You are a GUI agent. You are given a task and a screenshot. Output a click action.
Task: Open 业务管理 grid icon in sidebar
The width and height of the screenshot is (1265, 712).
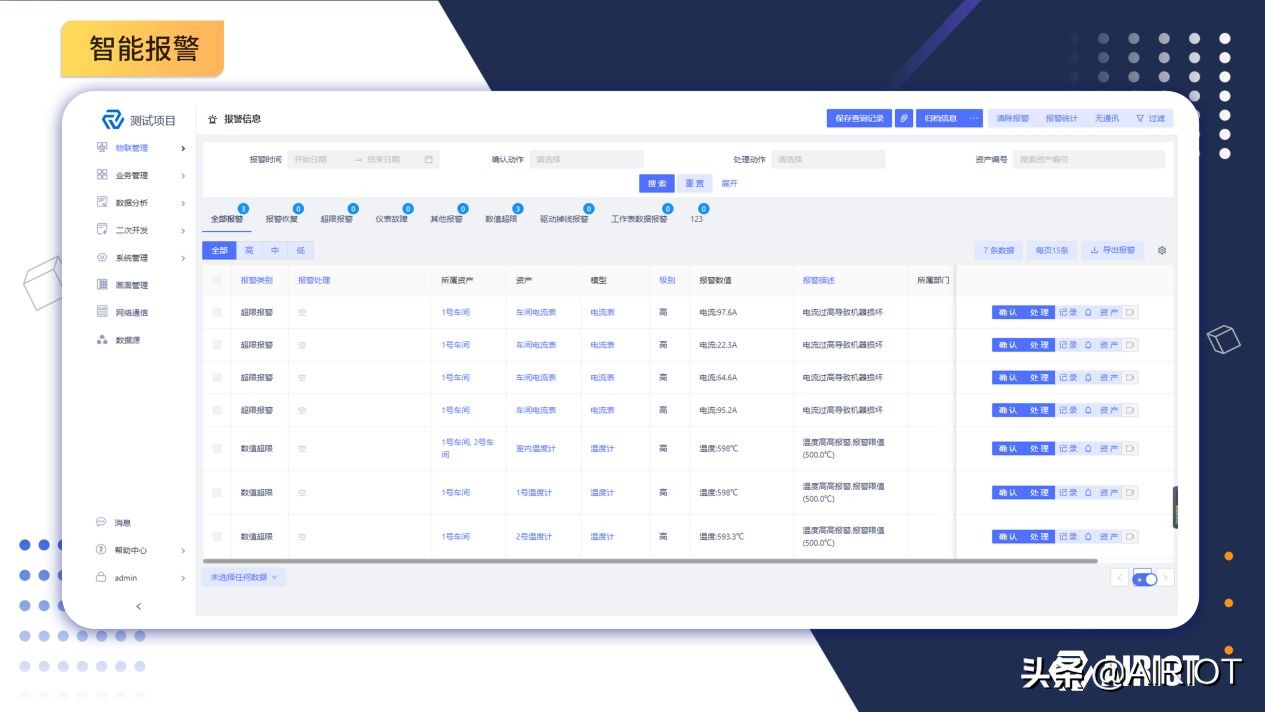click(102, 175)
